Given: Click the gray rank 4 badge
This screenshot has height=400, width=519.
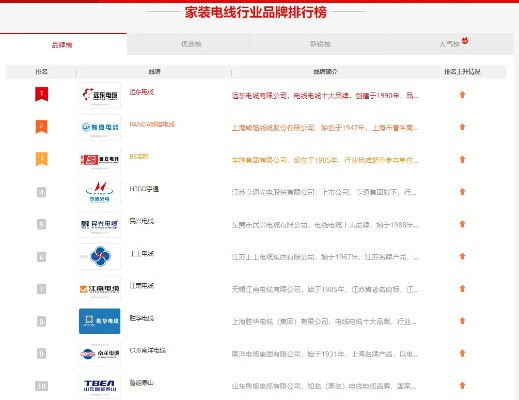Looking at the screenshot, I should (x=41, y=192).
